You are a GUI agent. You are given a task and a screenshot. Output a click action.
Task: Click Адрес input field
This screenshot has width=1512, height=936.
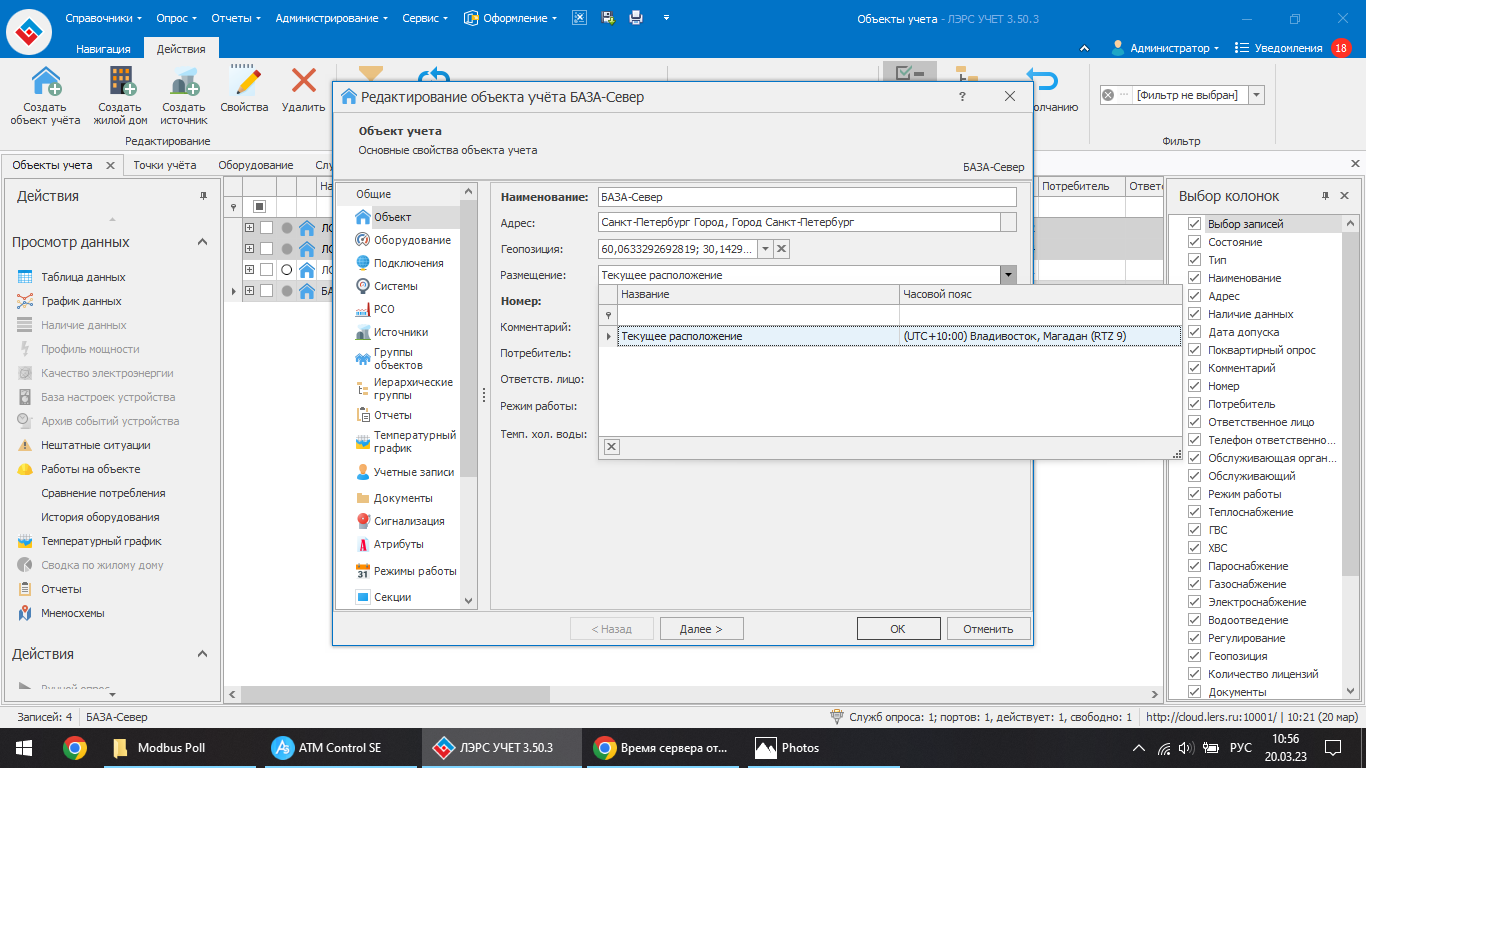coord(799,222)
